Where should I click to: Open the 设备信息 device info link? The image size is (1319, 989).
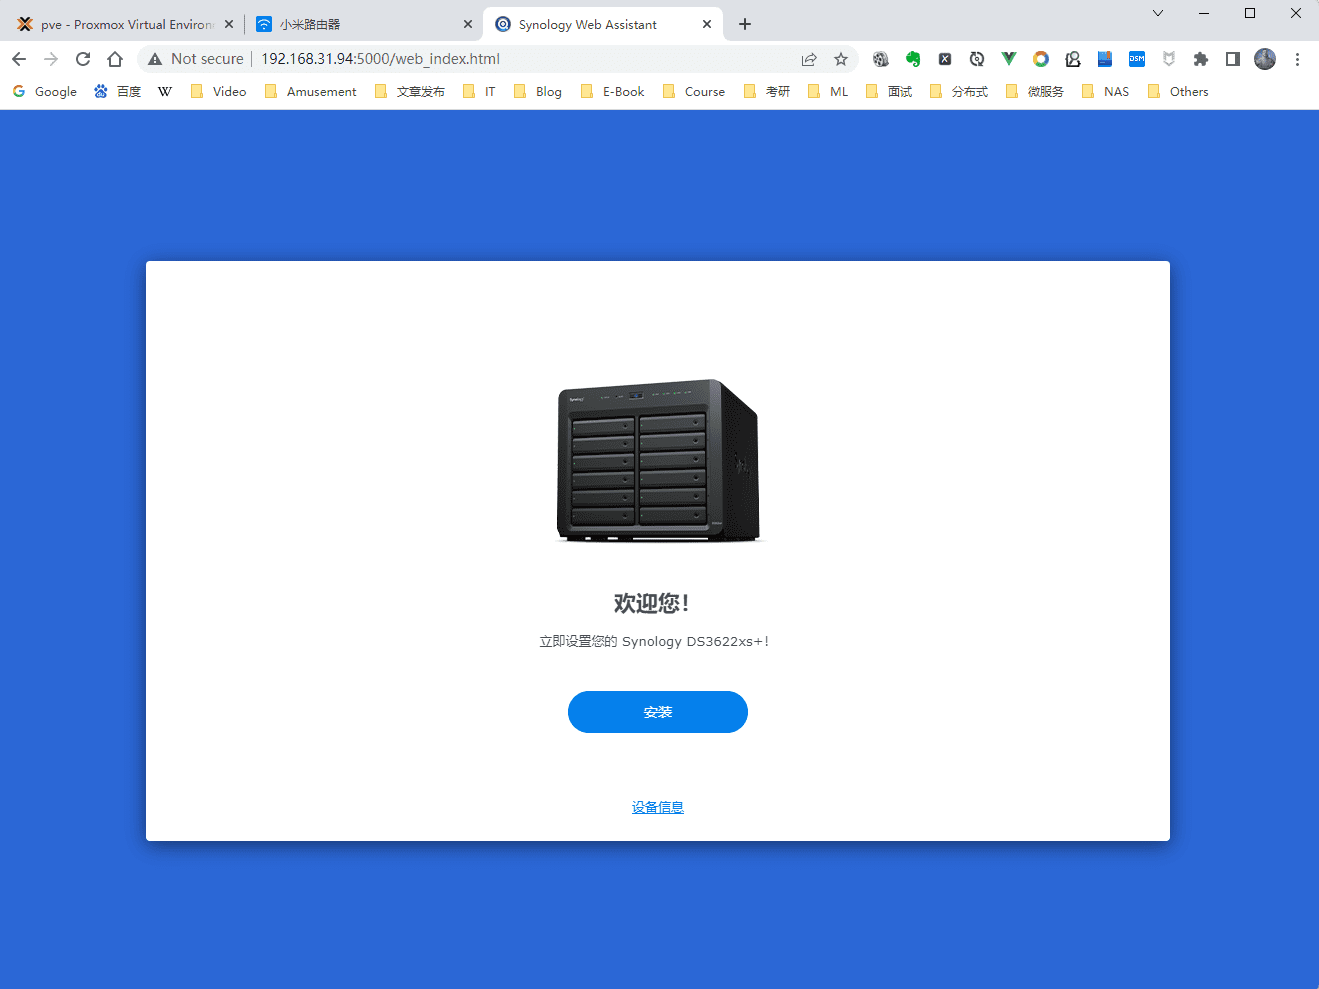pos(658,807)
